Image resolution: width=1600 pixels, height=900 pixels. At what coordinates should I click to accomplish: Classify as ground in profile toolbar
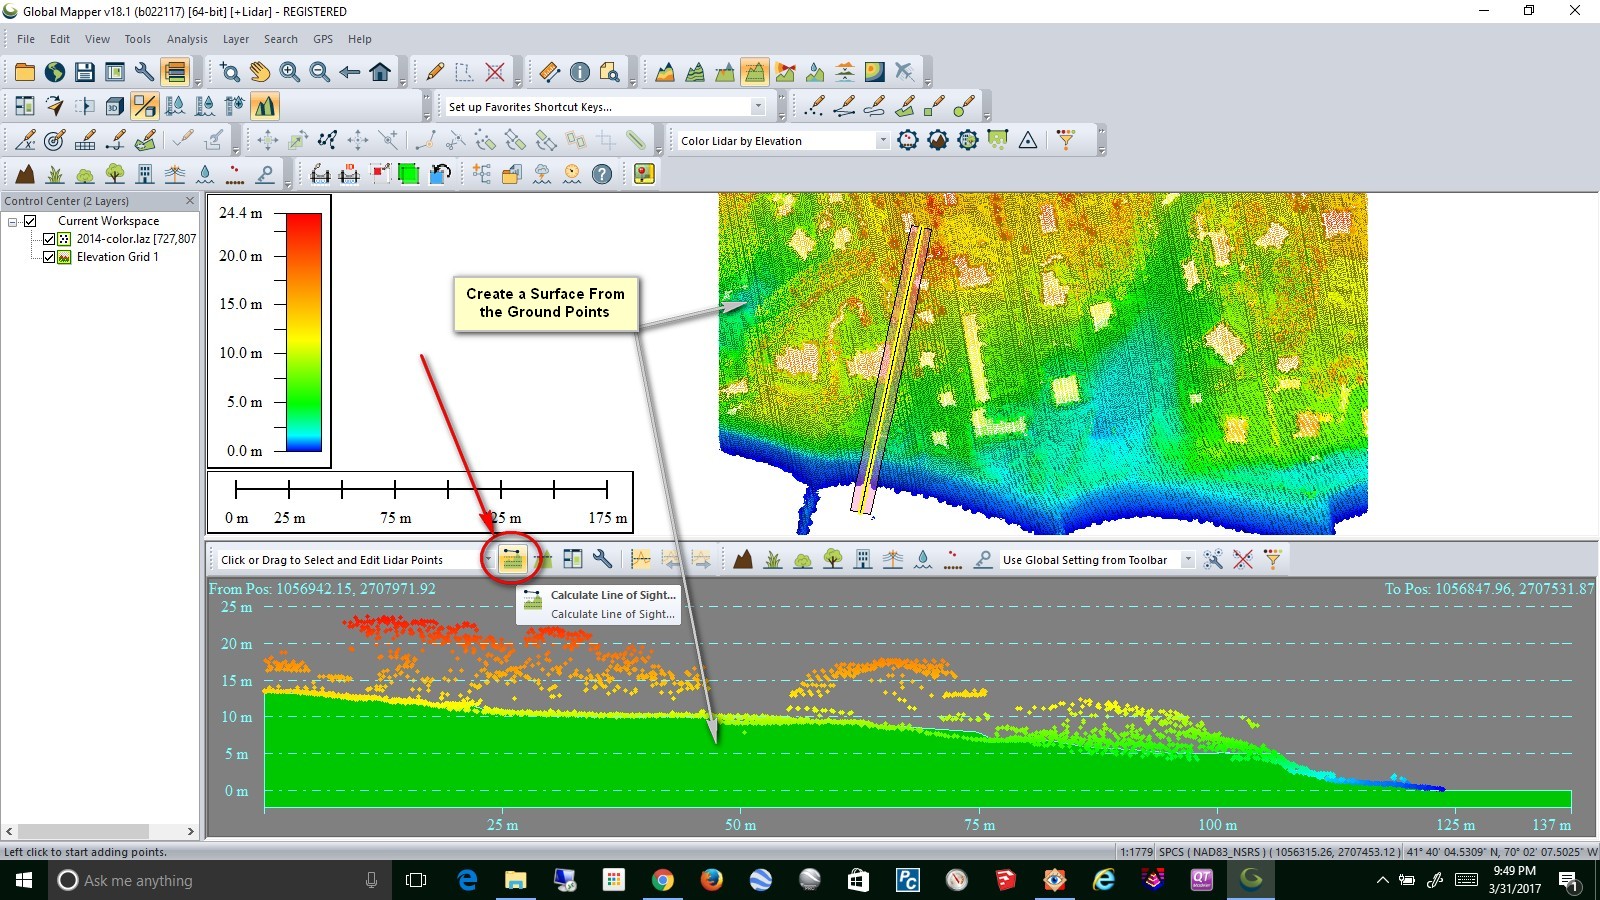tap(743, 559)
